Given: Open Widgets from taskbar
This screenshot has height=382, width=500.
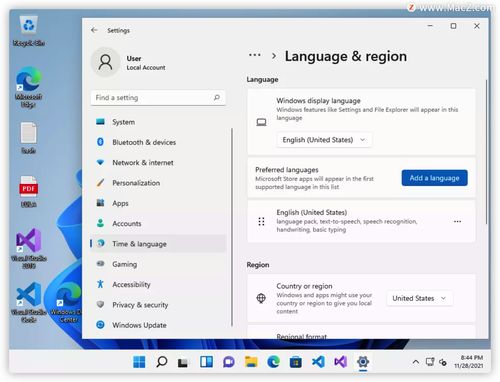Looking at the screenshot, I should [x=206, y=362].
